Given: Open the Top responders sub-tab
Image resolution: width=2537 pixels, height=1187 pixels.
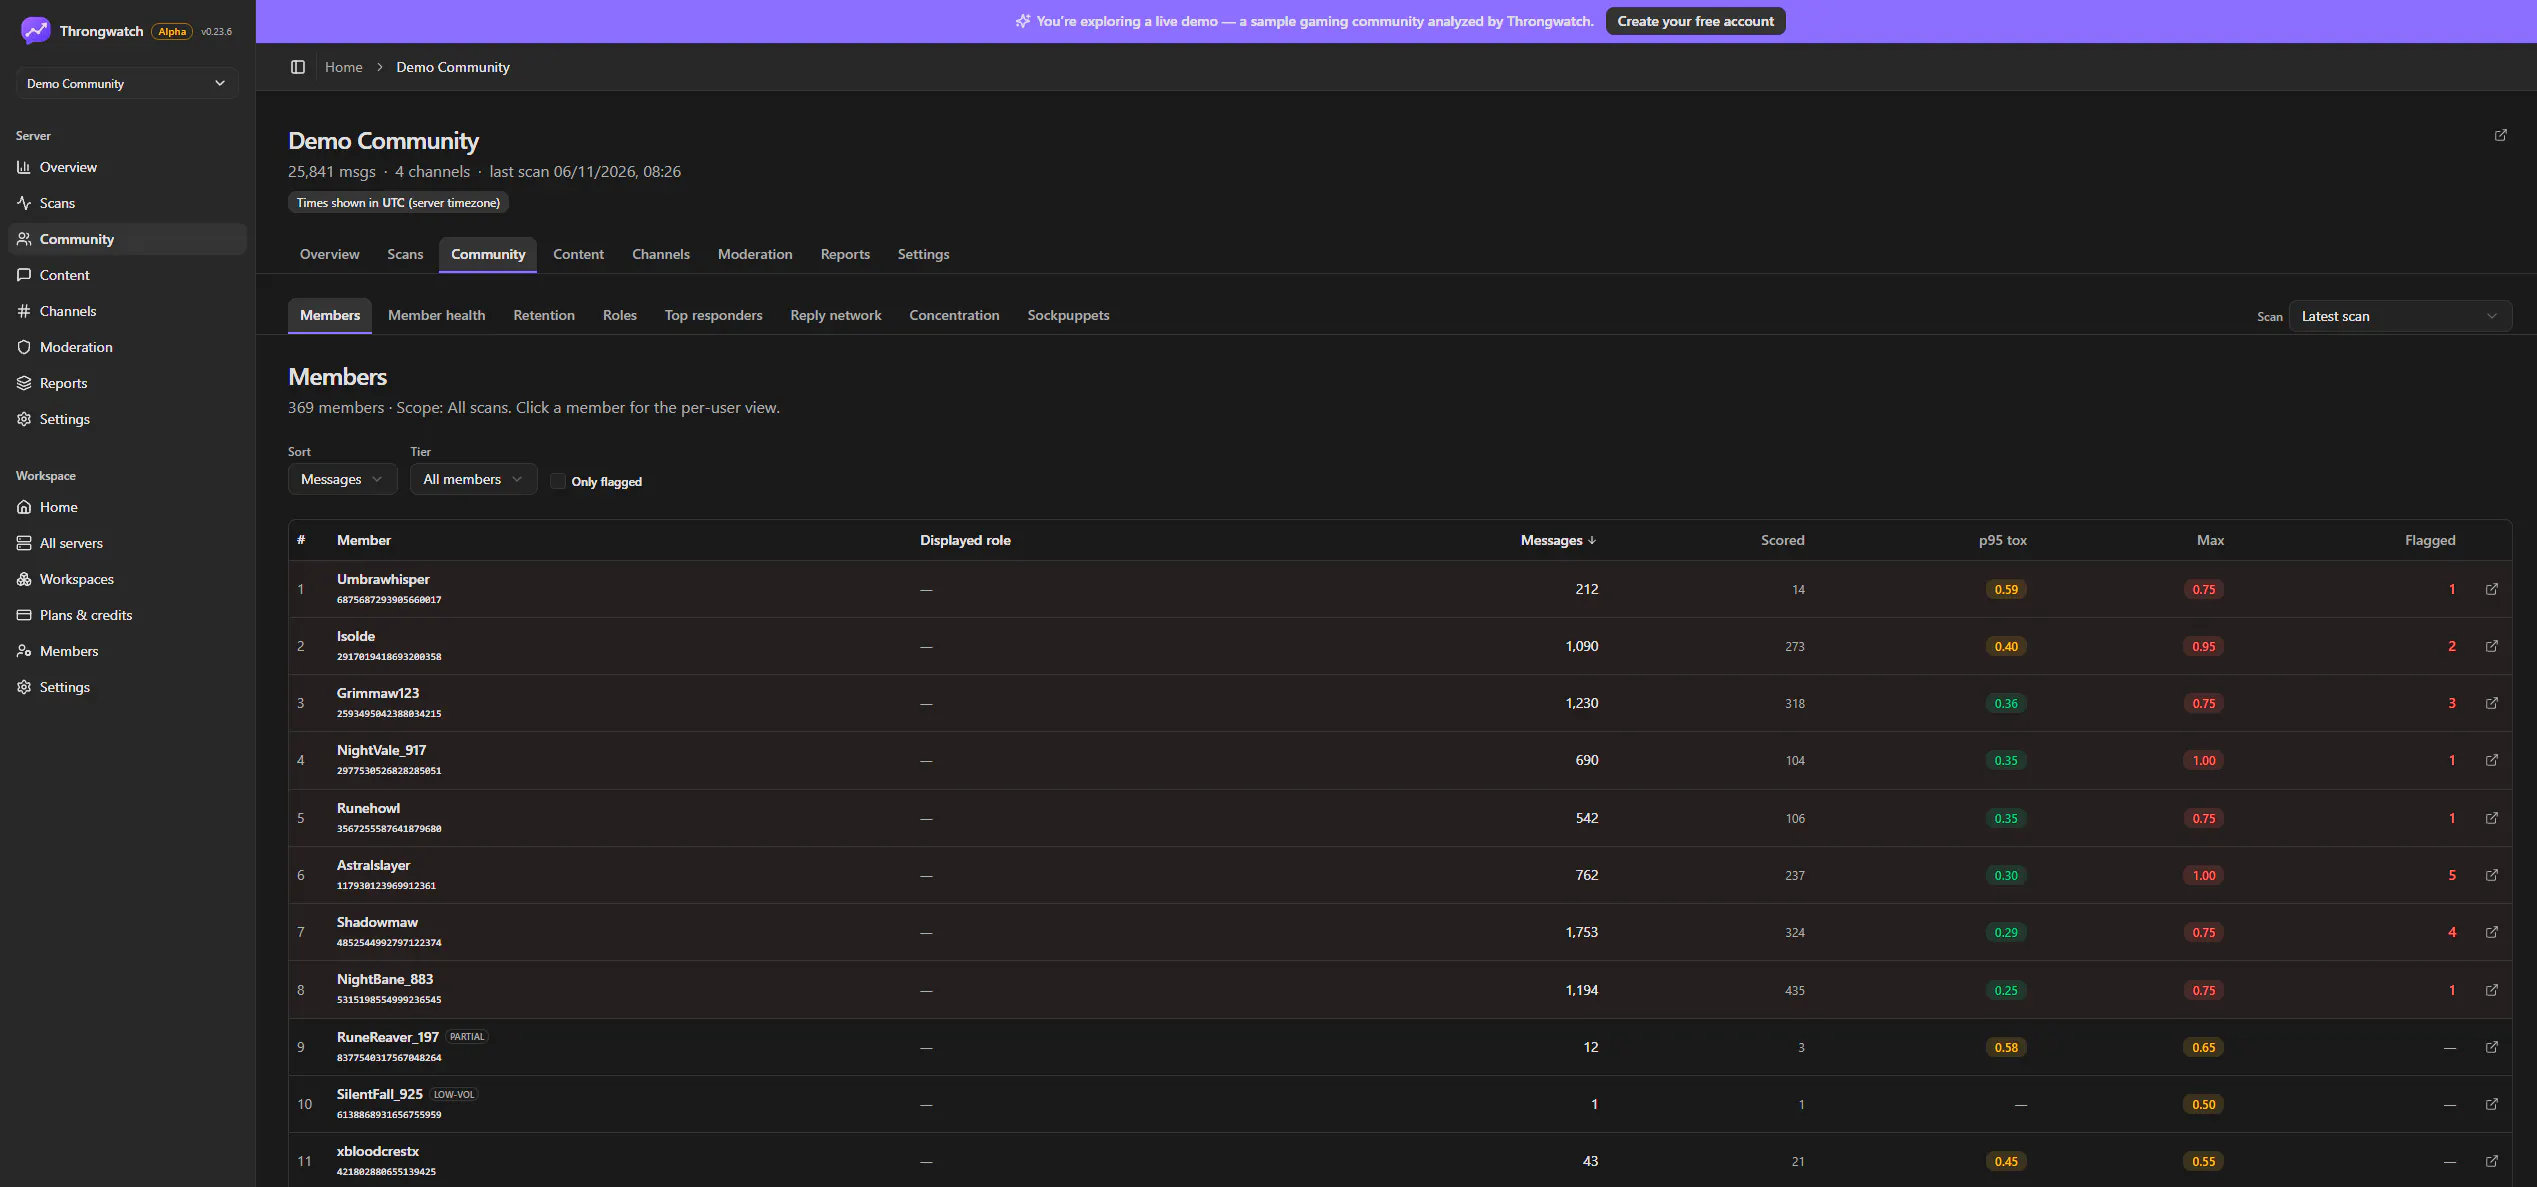Looking at the screenshot, I should (713, 315).
